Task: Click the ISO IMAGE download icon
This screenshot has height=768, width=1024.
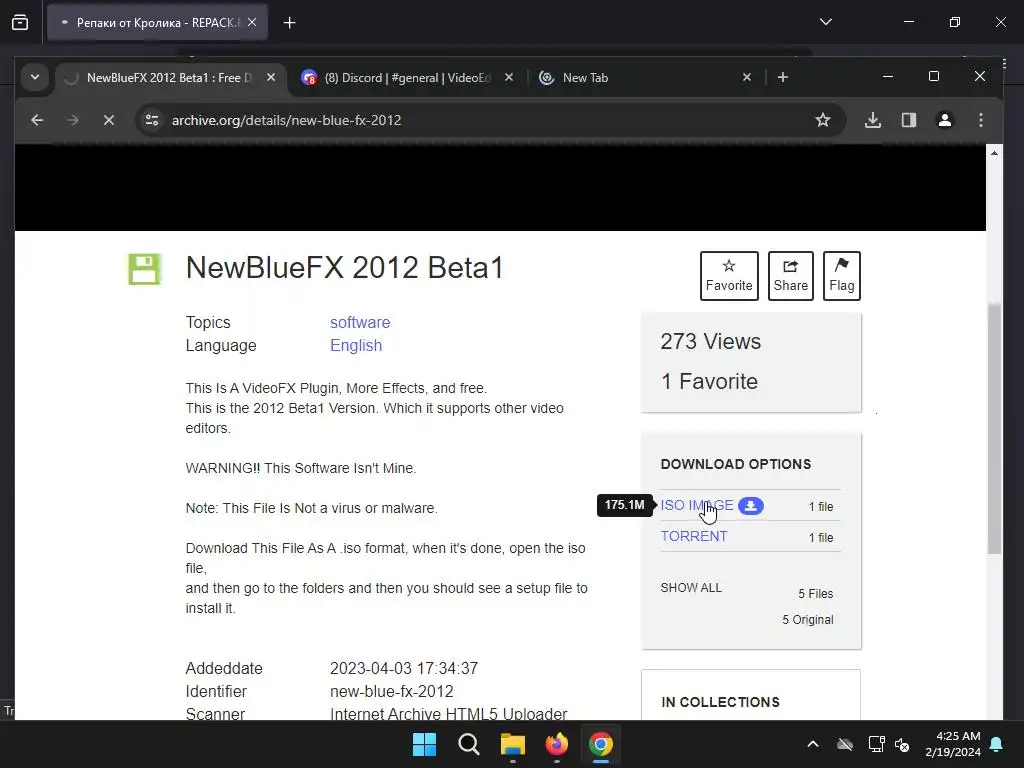Action: point(751,505)
